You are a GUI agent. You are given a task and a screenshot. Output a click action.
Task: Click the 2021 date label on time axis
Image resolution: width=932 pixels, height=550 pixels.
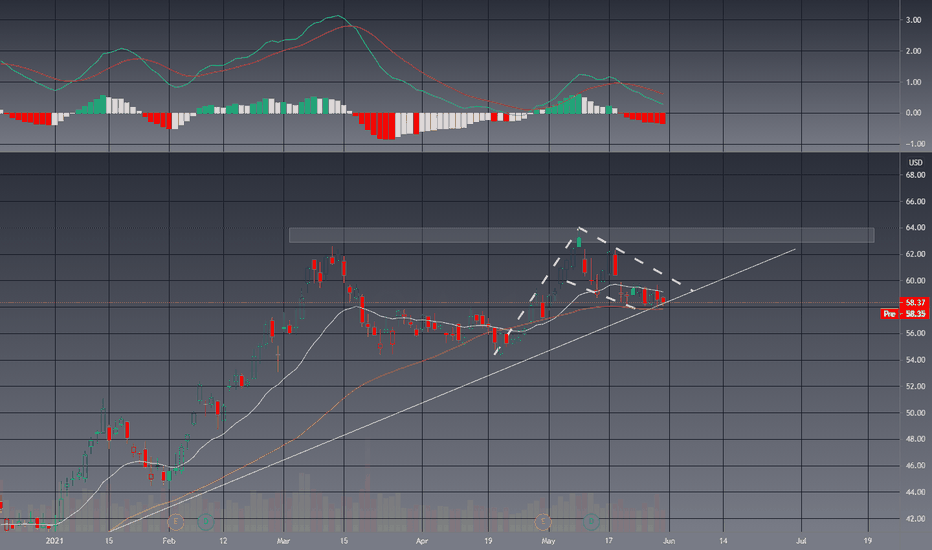[54, 540]
